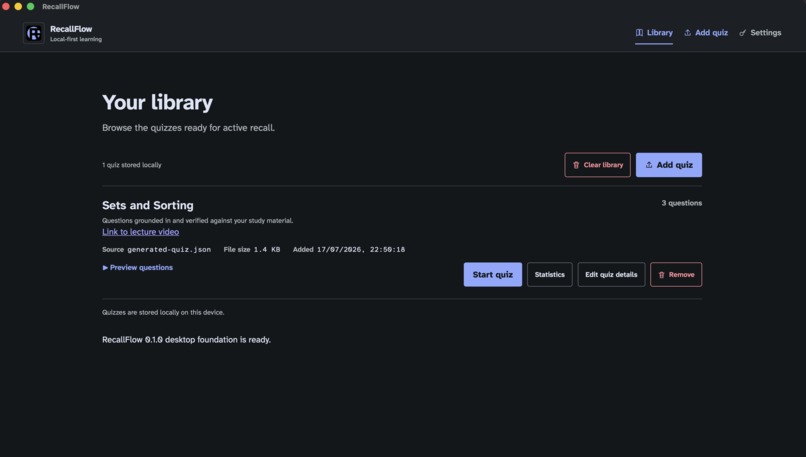This screenshot has height=457, width=806.
Task: Click 'Questions grounded in and verified' description
Action: (197, 221)
